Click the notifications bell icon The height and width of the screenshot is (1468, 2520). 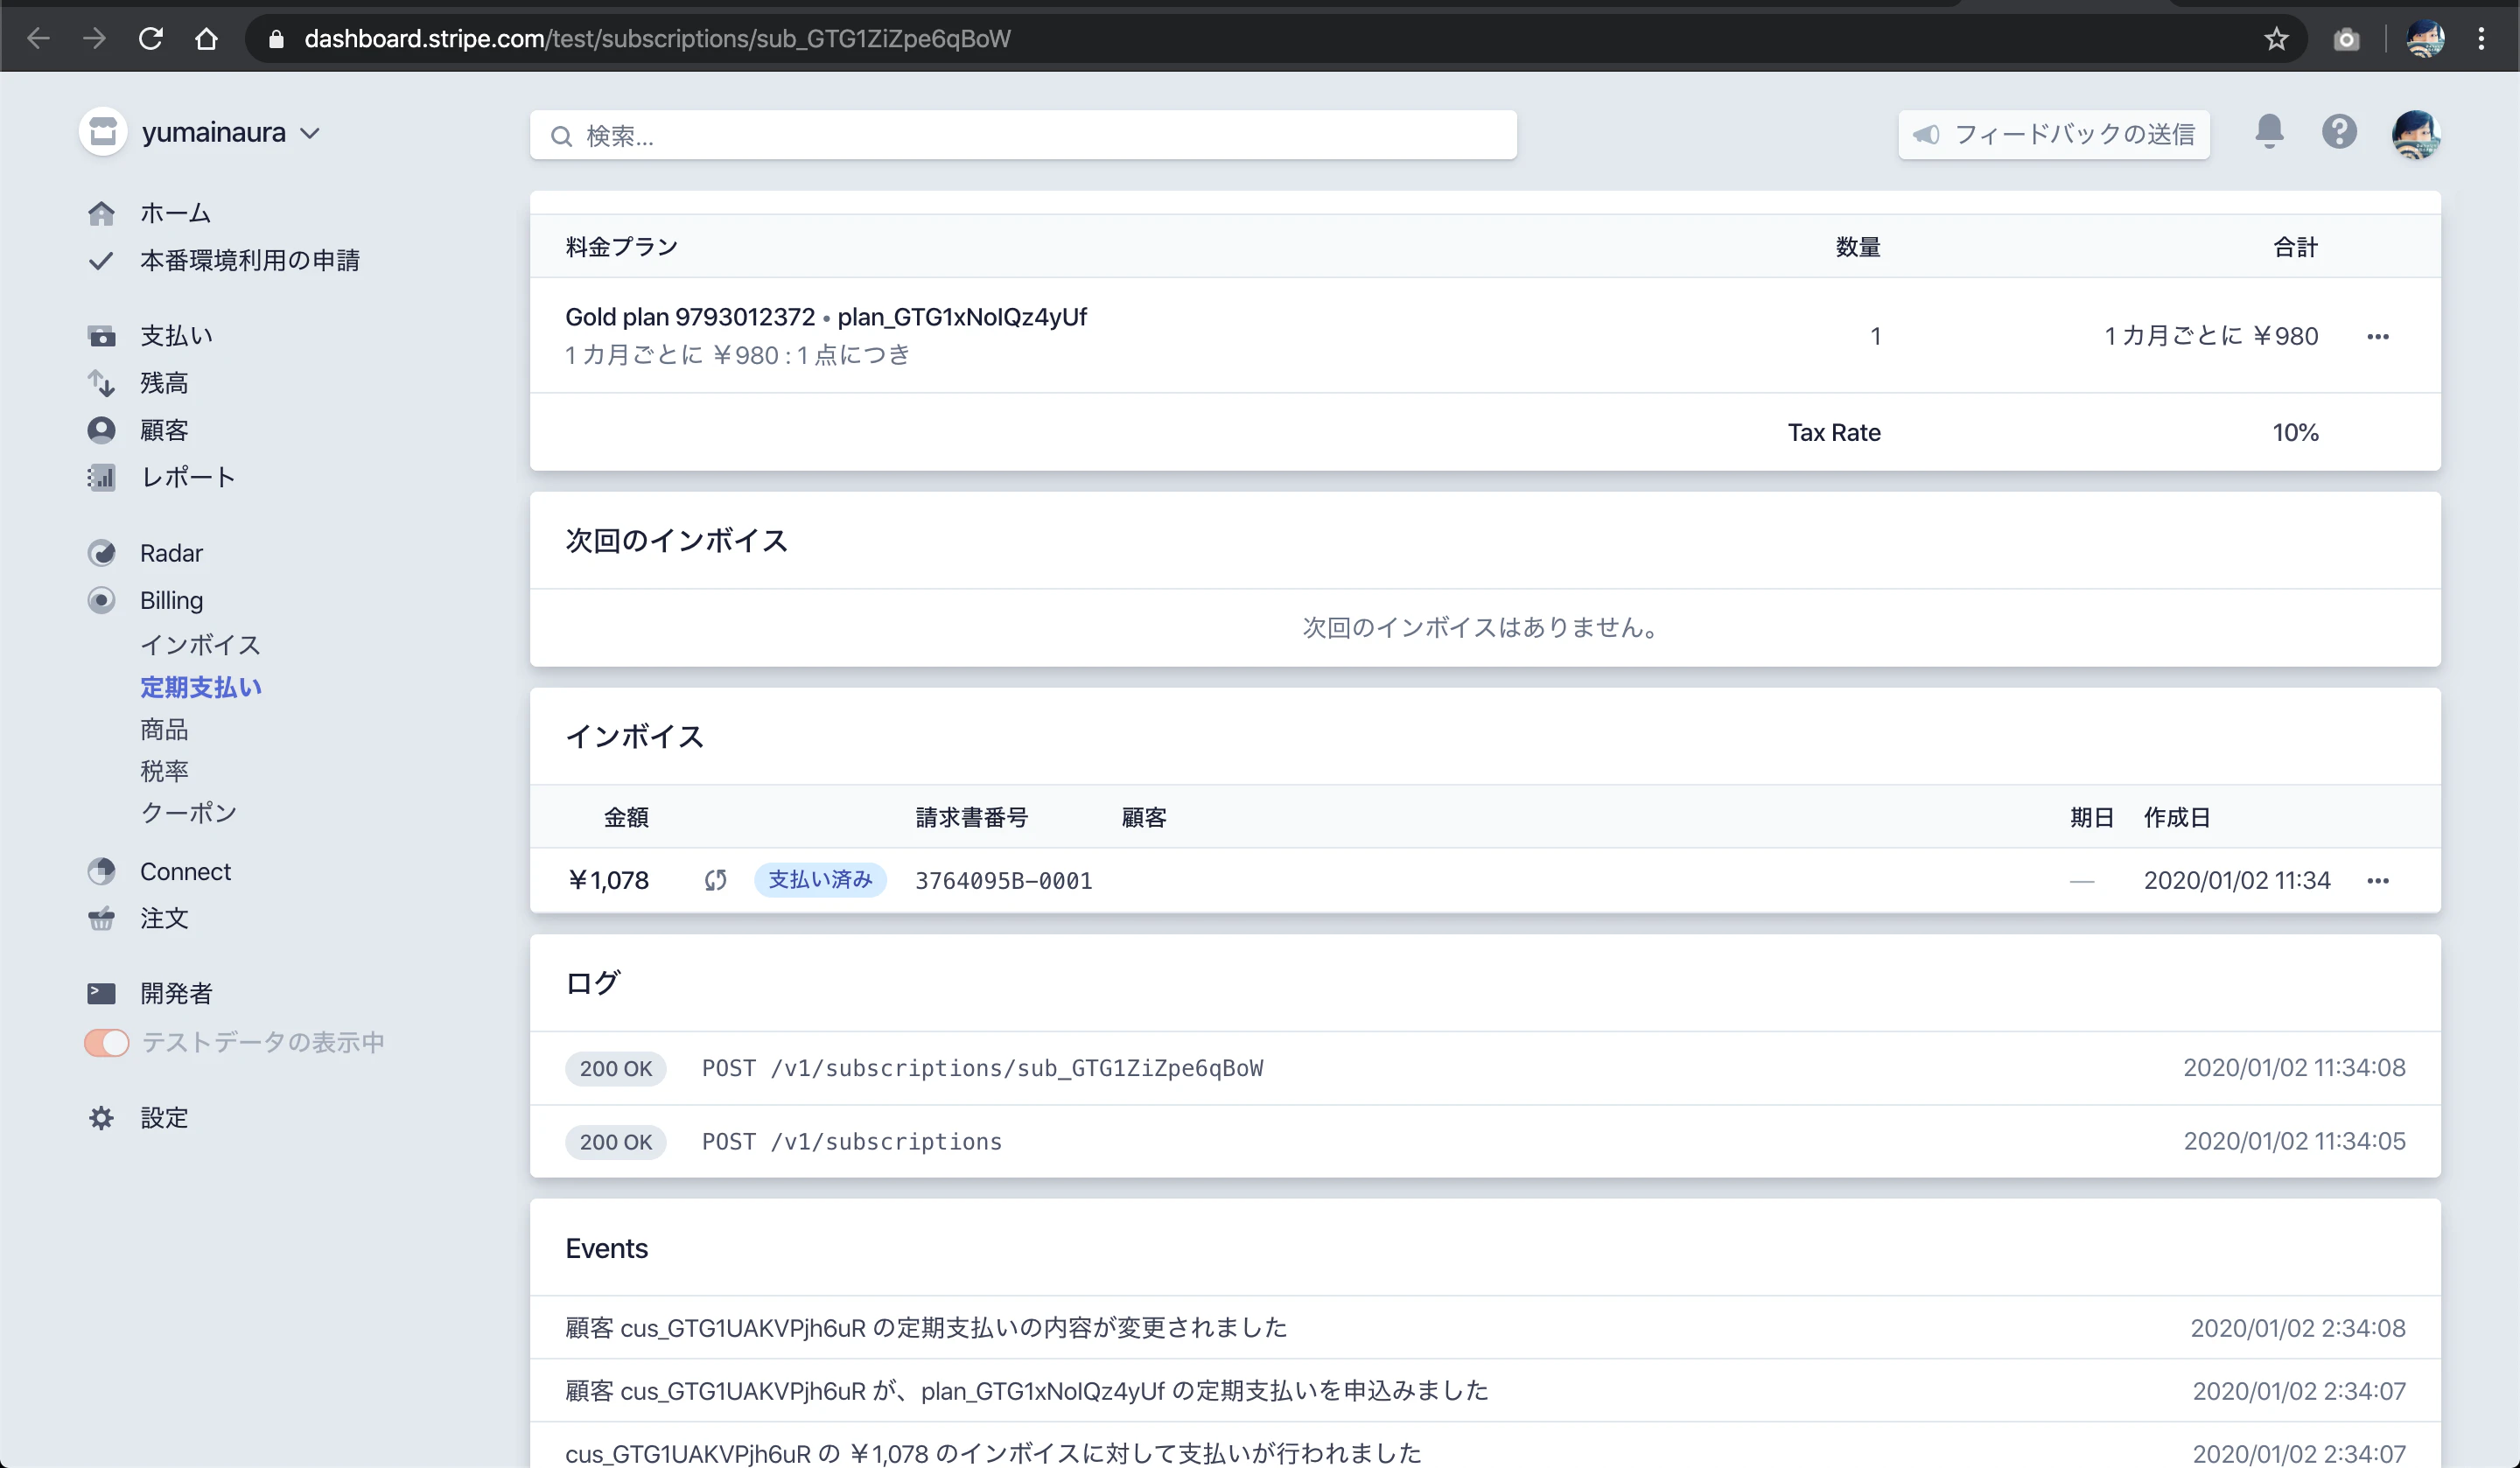pos(2269,132)
